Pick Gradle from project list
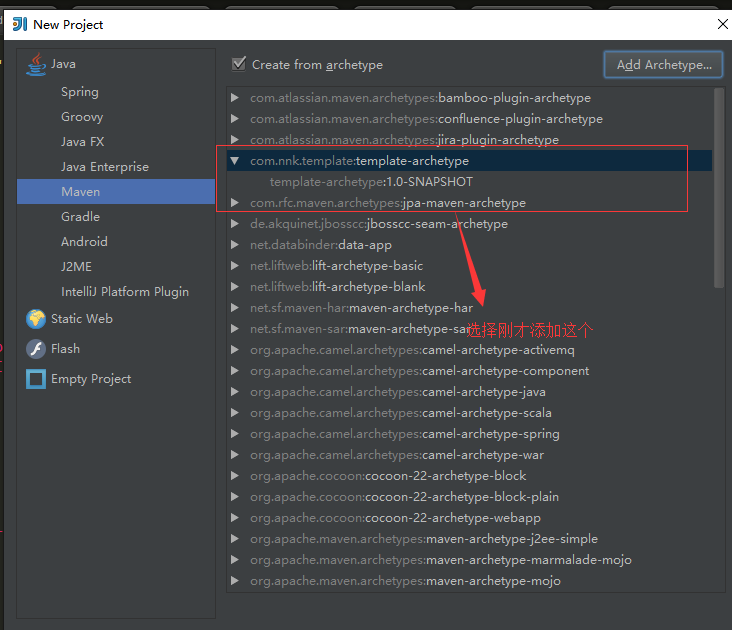732x630 pixels. coord(80,217)
